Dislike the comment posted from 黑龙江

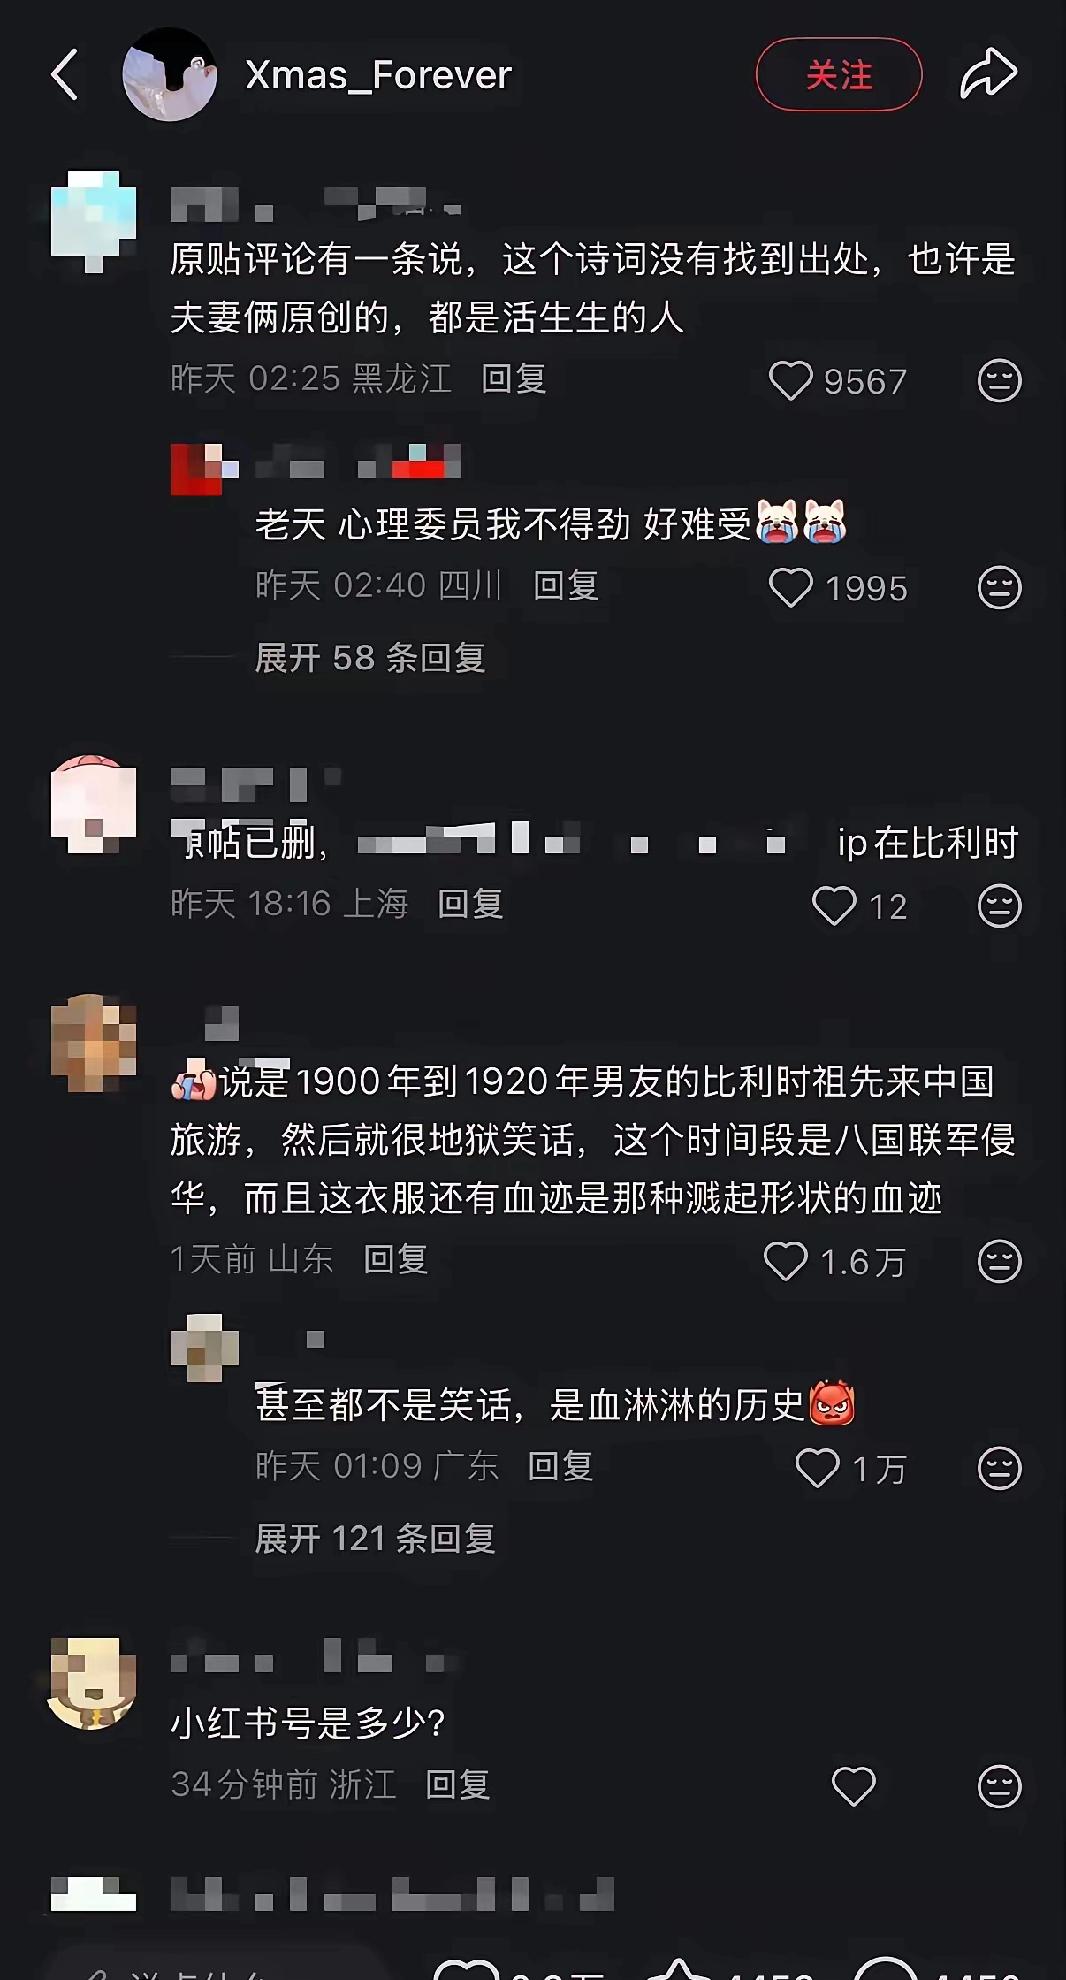(999, 381)
